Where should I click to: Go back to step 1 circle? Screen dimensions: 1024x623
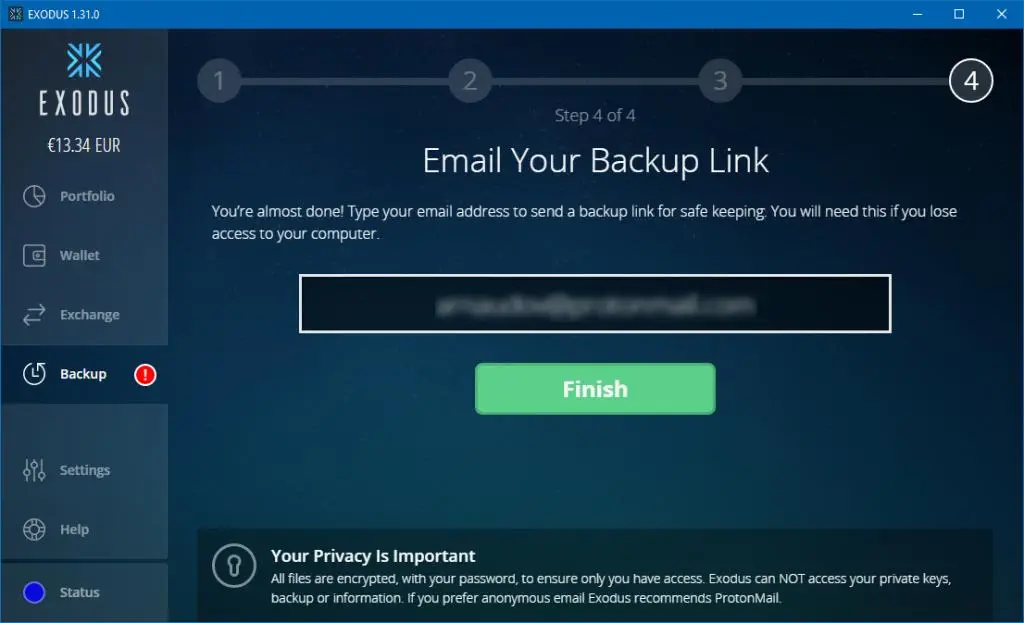[219, 80]
